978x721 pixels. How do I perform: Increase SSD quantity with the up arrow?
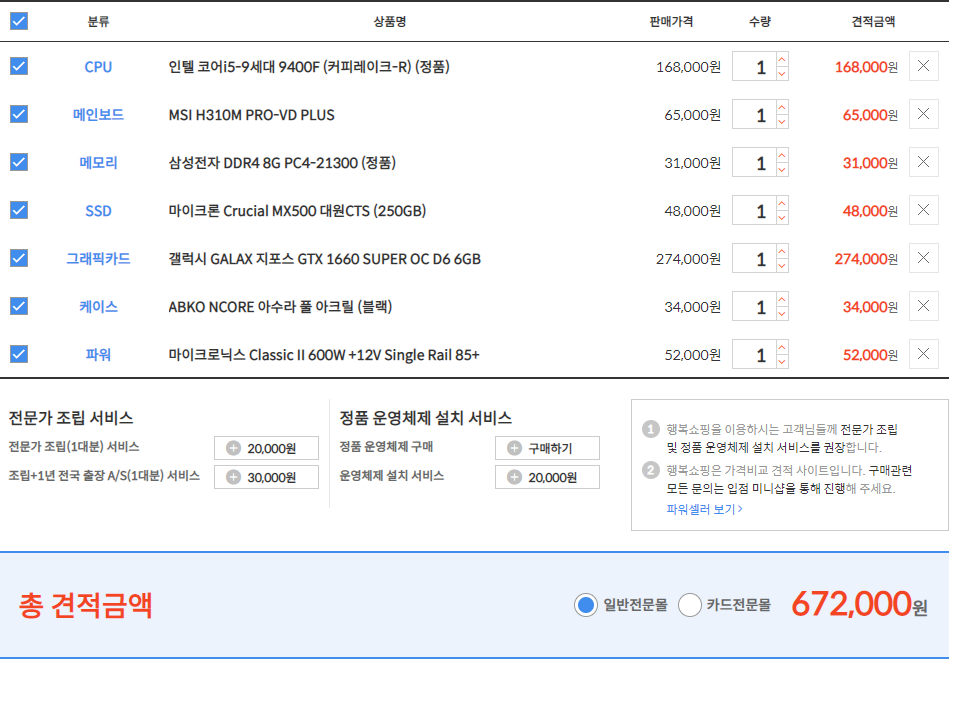click(x=782, y=203)
